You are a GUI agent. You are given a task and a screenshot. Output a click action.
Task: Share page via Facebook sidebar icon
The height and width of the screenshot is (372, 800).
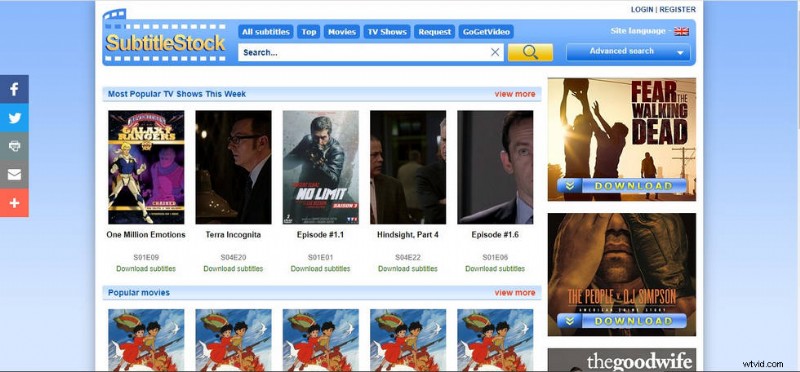click(14, 89)
